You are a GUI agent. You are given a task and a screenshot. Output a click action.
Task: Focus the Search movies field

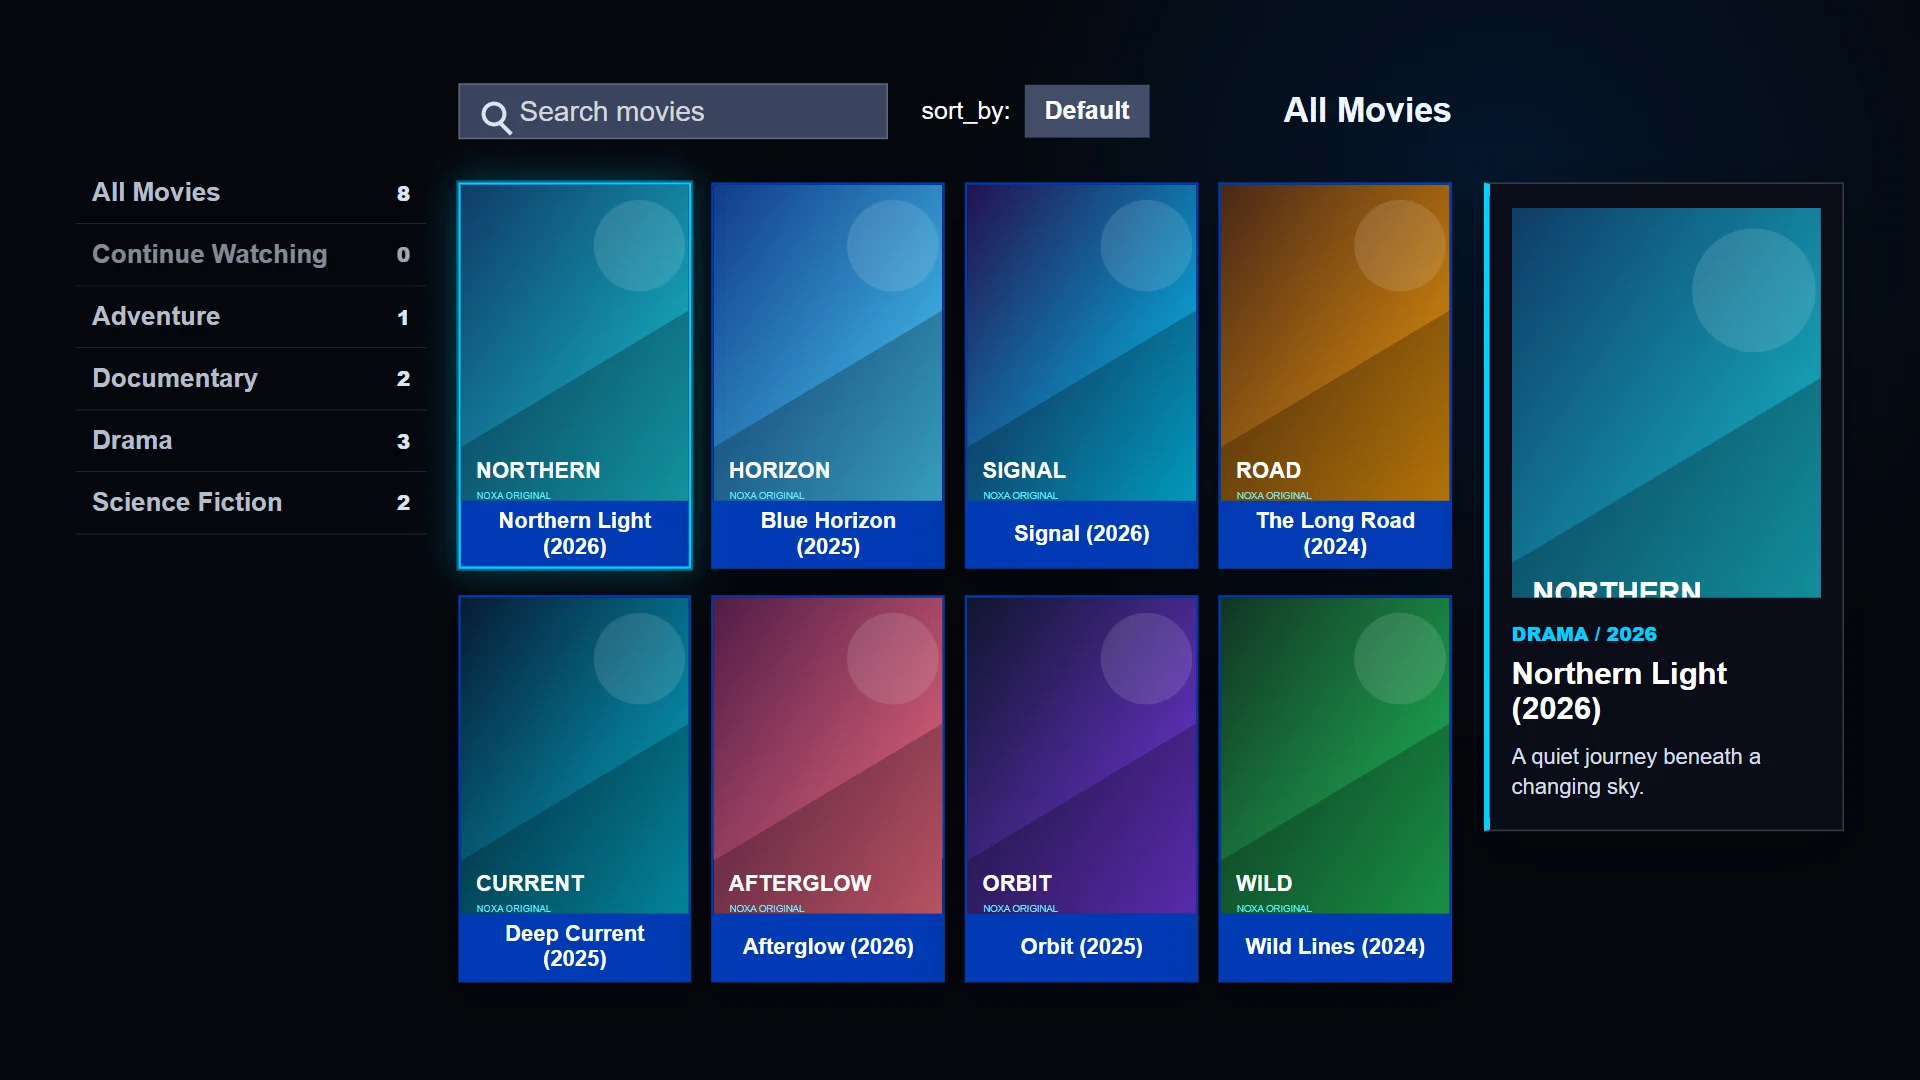click(672, 111)
